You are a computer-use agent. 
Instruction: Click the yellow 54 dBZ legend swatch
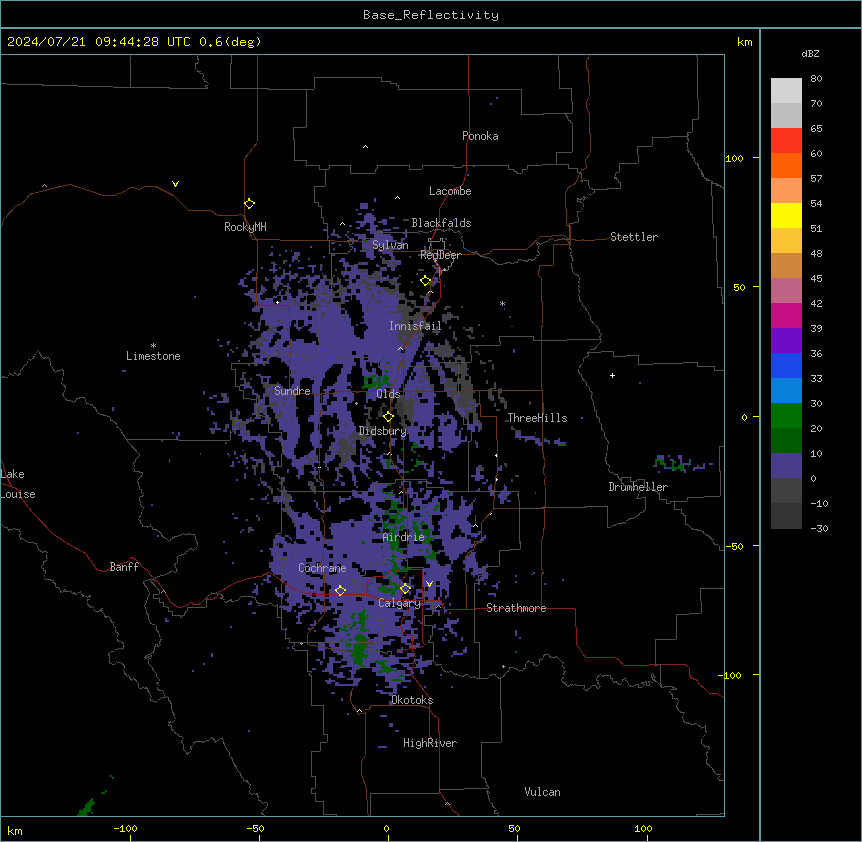coord(786,215)
